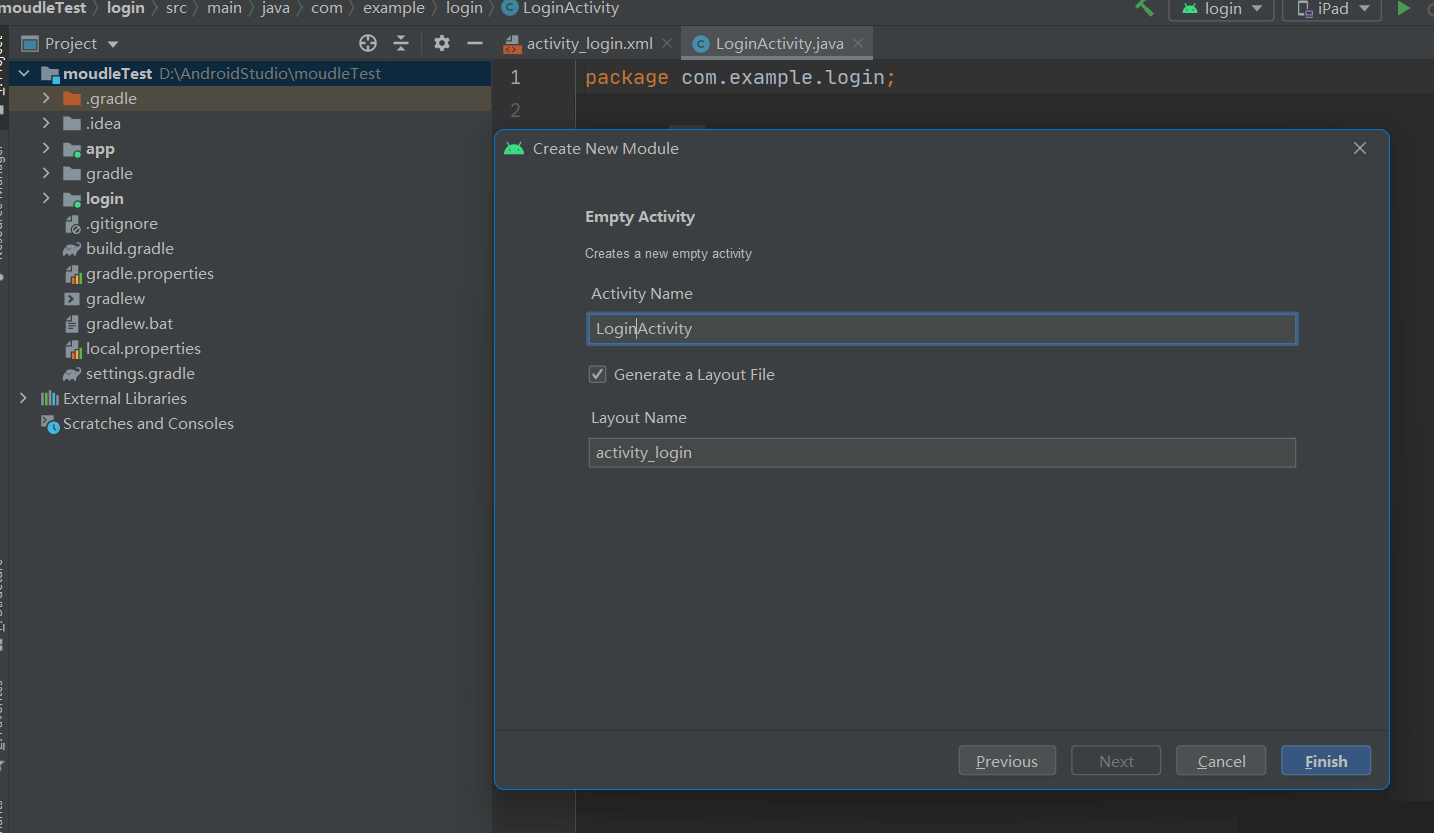
Task: Click the src breadcrumb
Action: pyautogui.click(x=177, y=8)
